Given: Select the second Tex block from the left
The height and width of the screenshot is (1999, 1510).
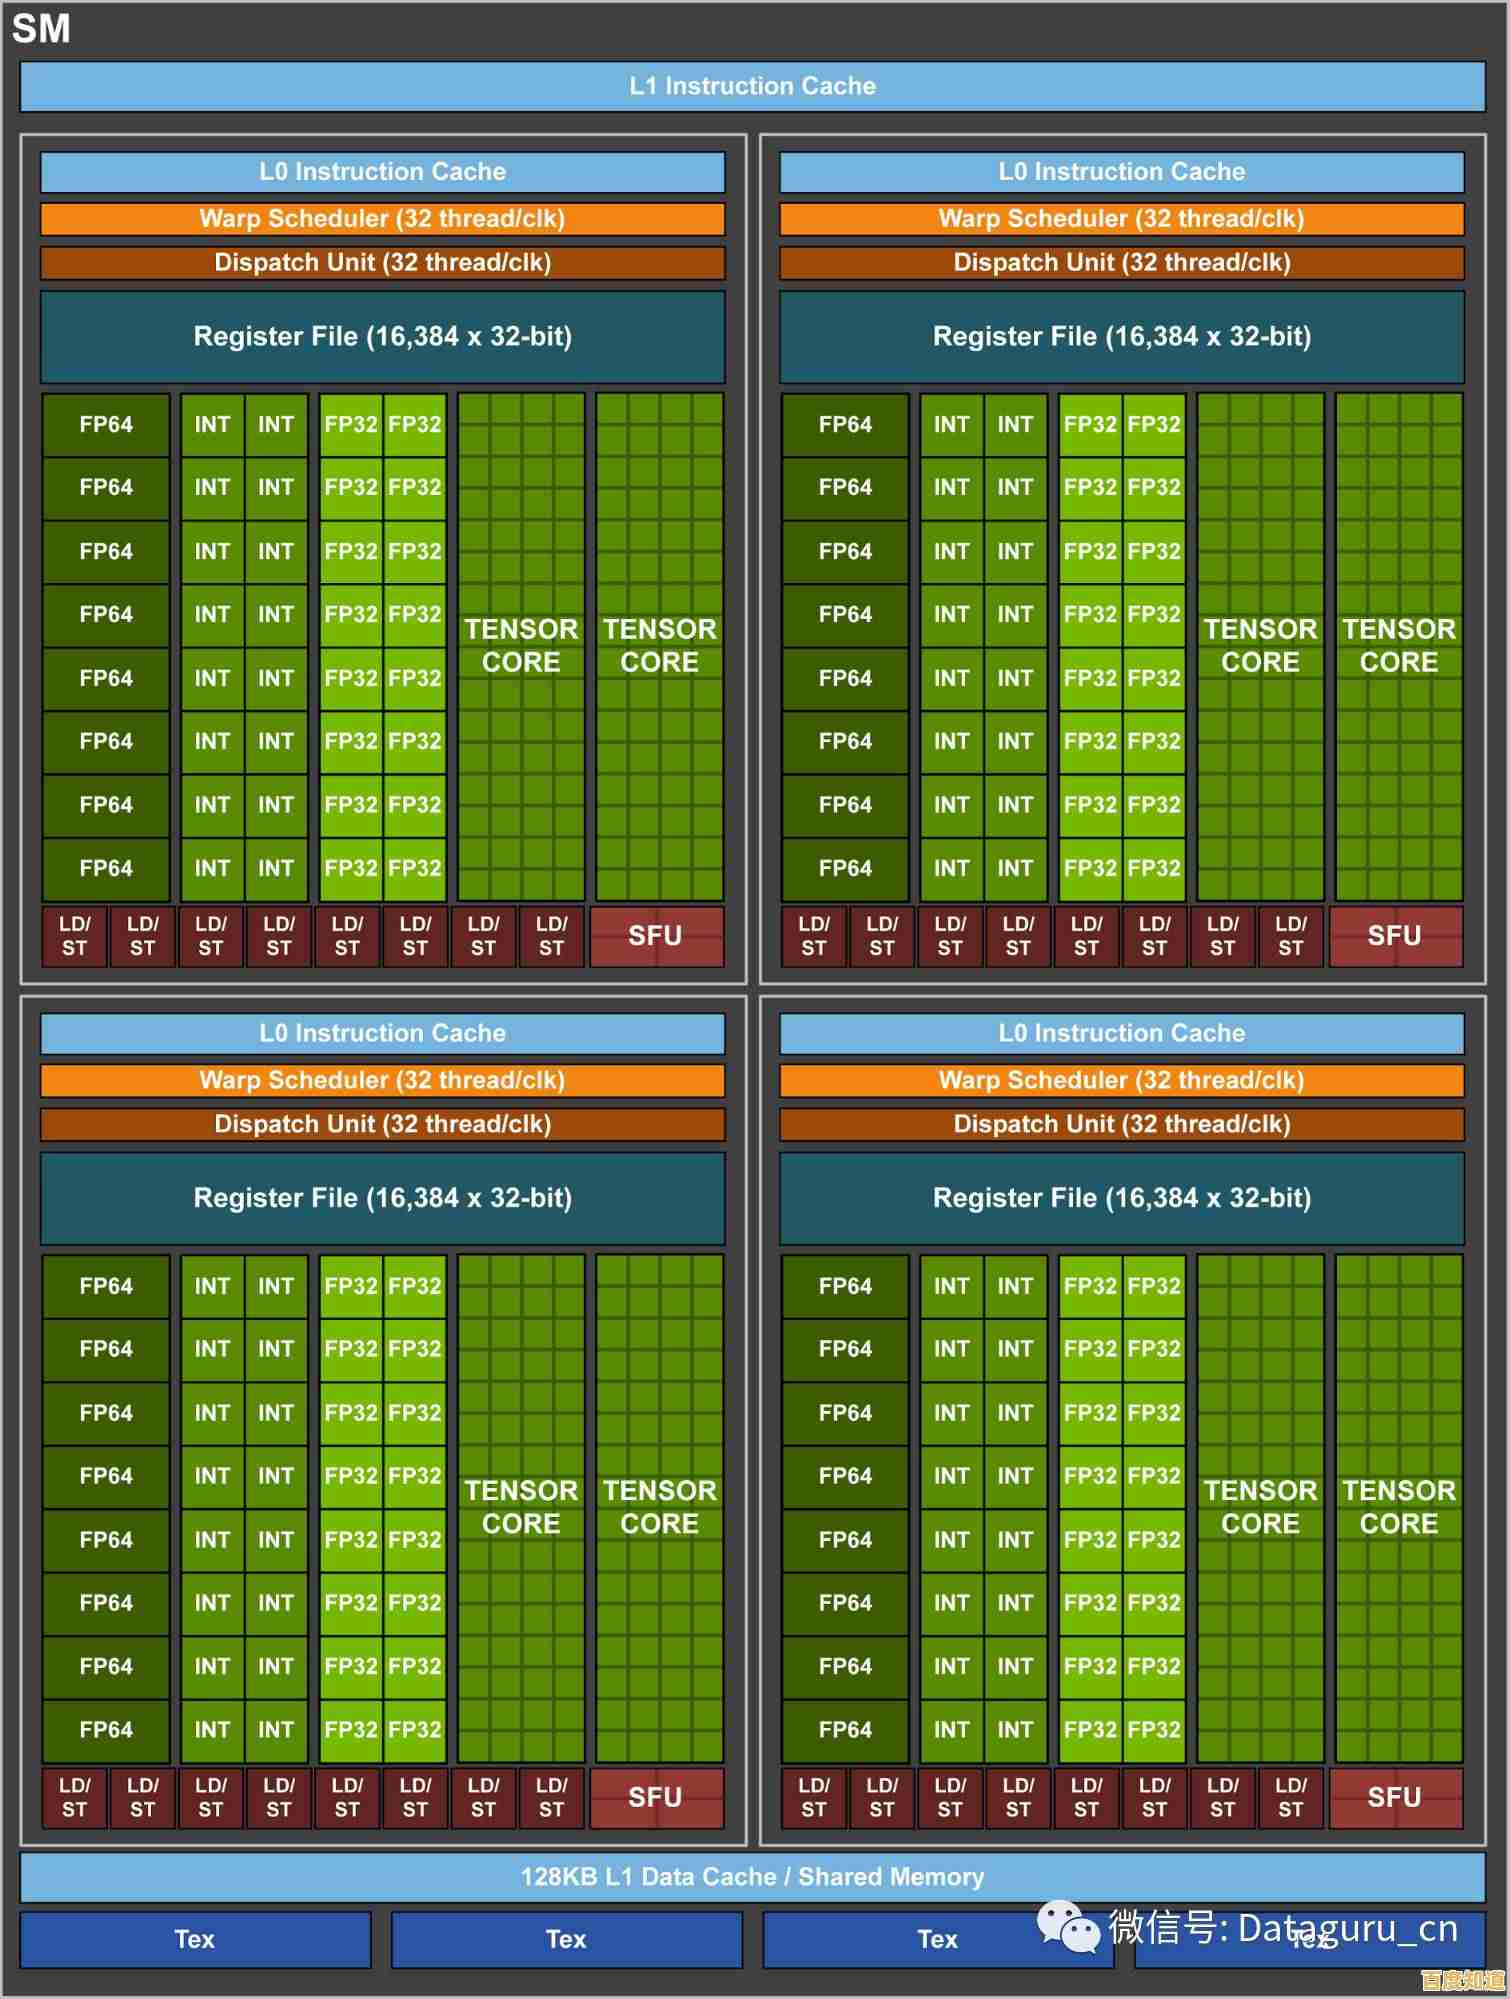Looking at the screenshot, I should pyautogui.click(x=566, y=1940).
